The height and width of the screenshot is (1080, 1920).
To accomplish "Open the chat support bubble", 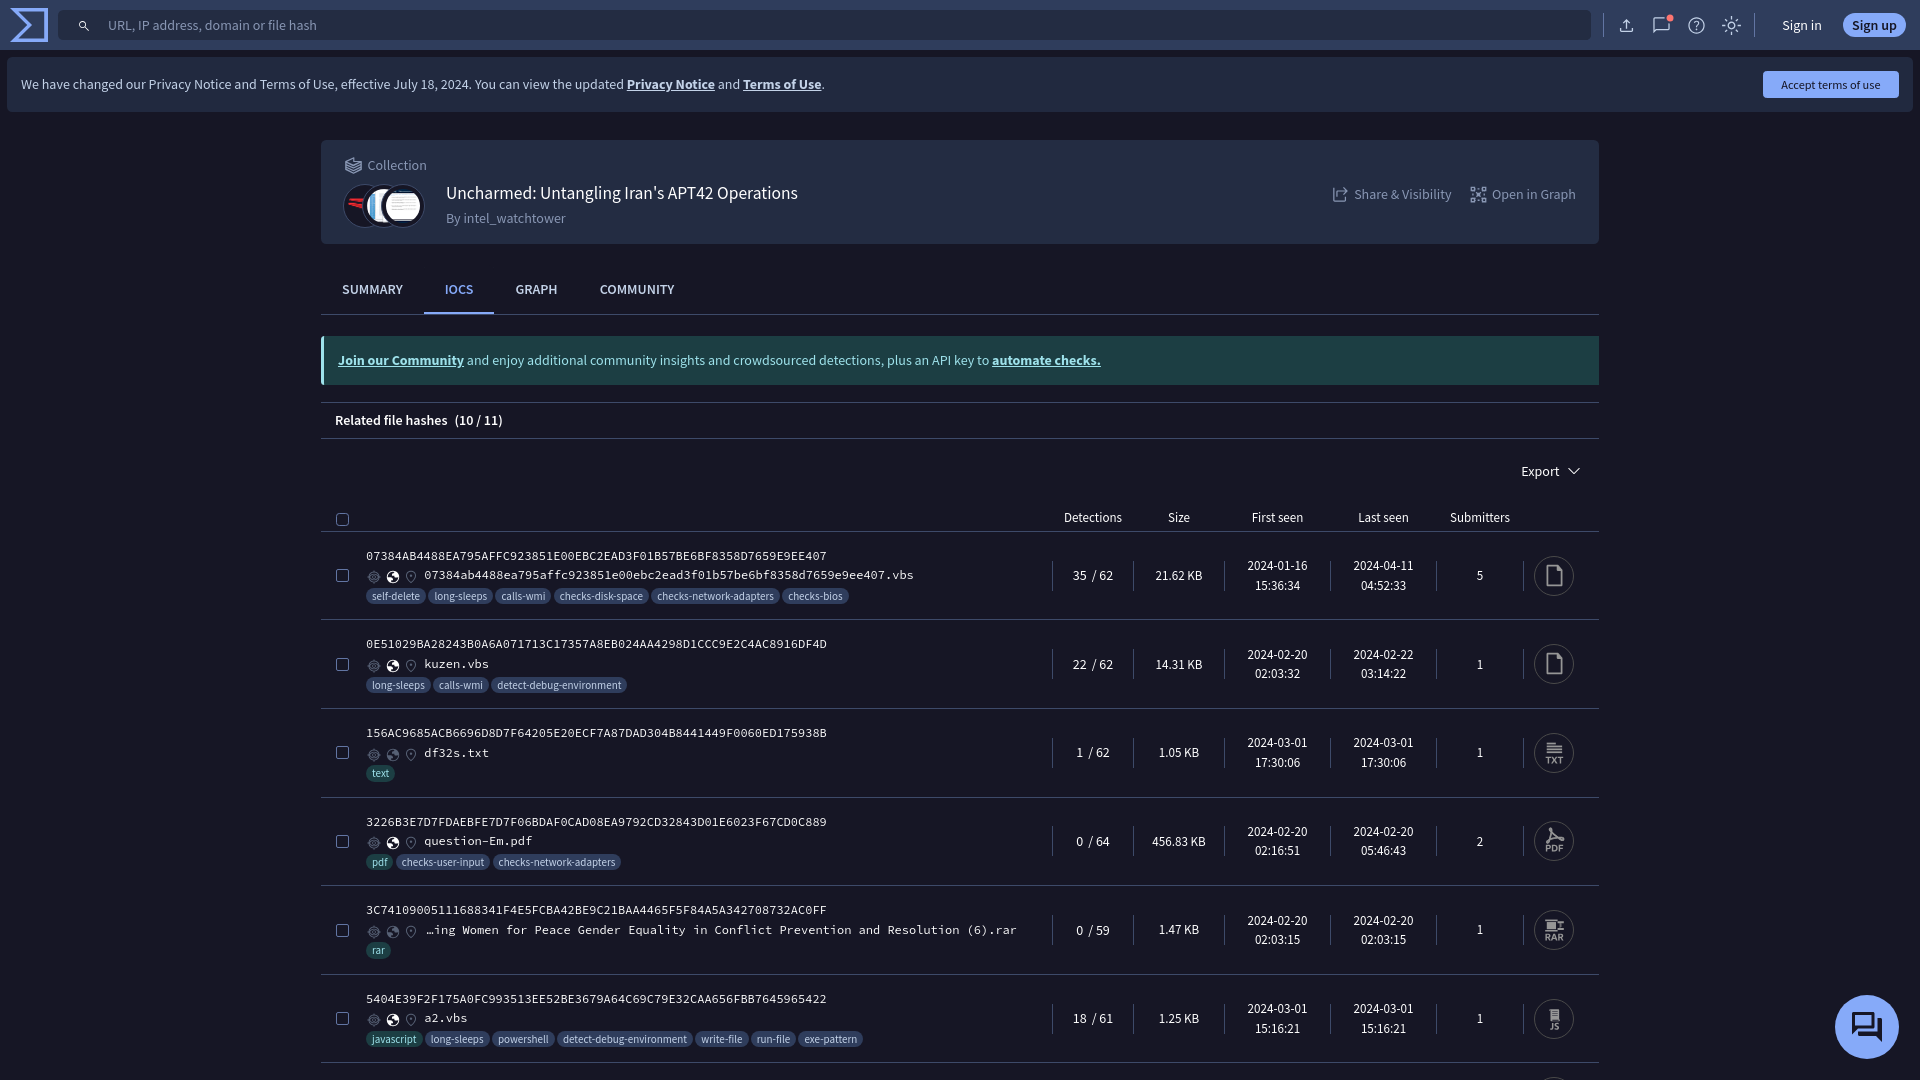I will (1867, 1027).
